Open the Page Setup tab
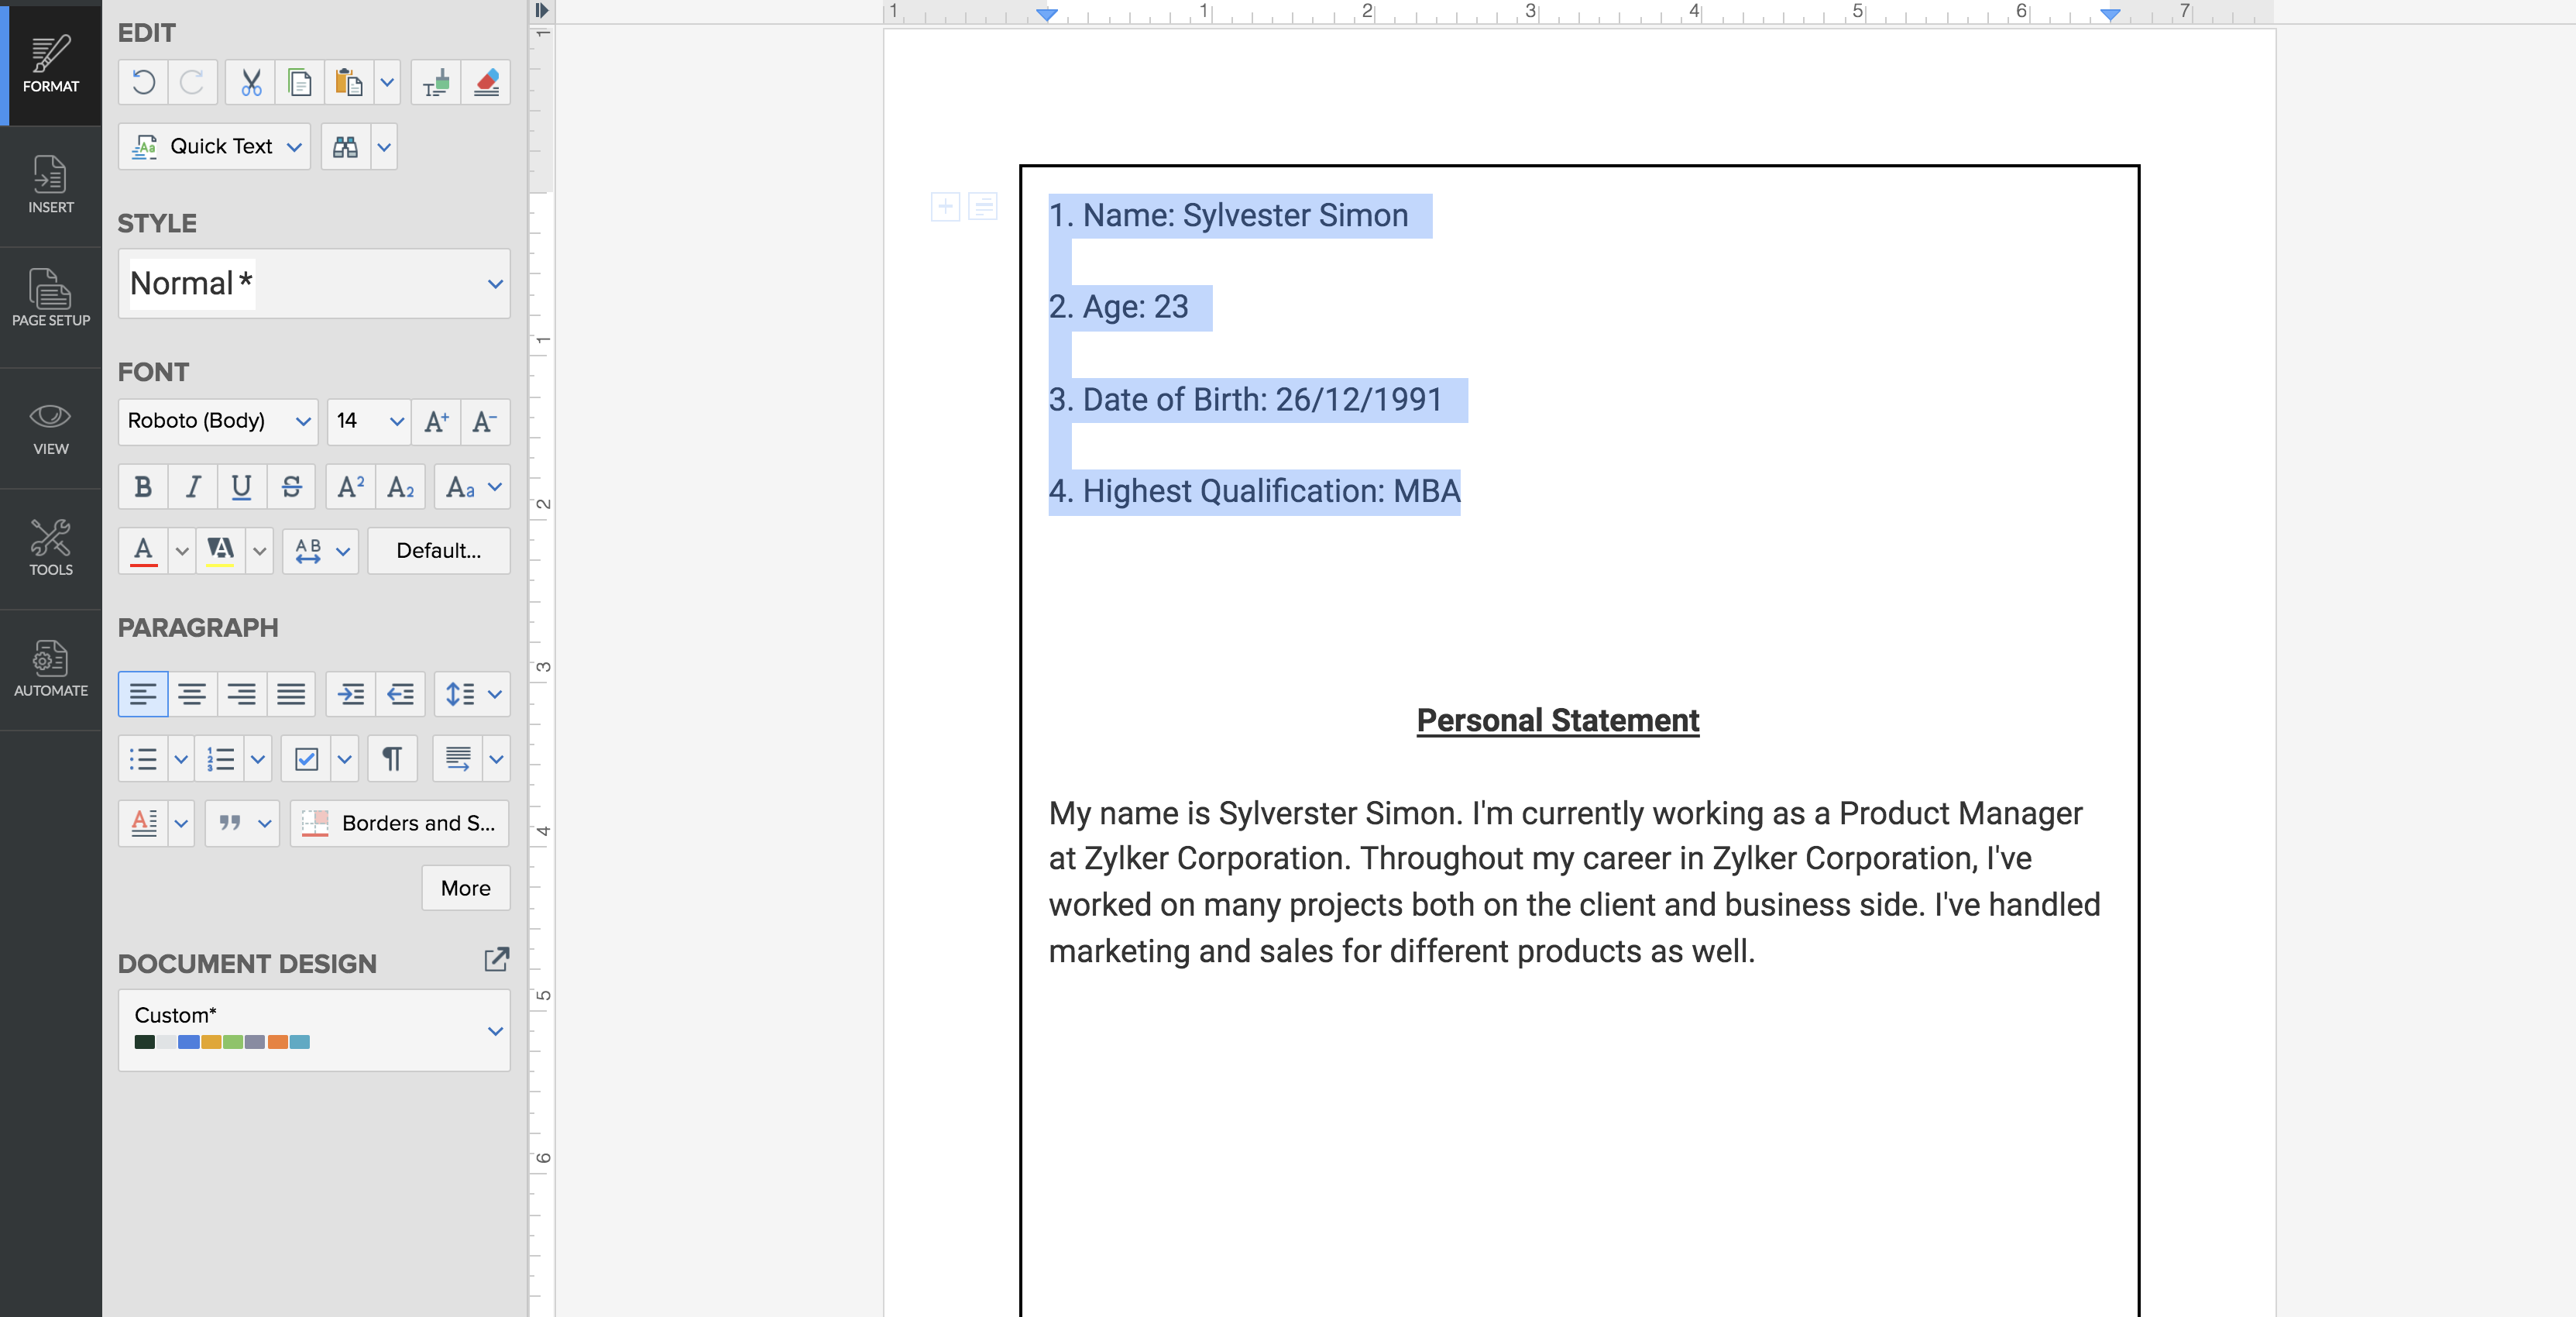 click(50, 298)
